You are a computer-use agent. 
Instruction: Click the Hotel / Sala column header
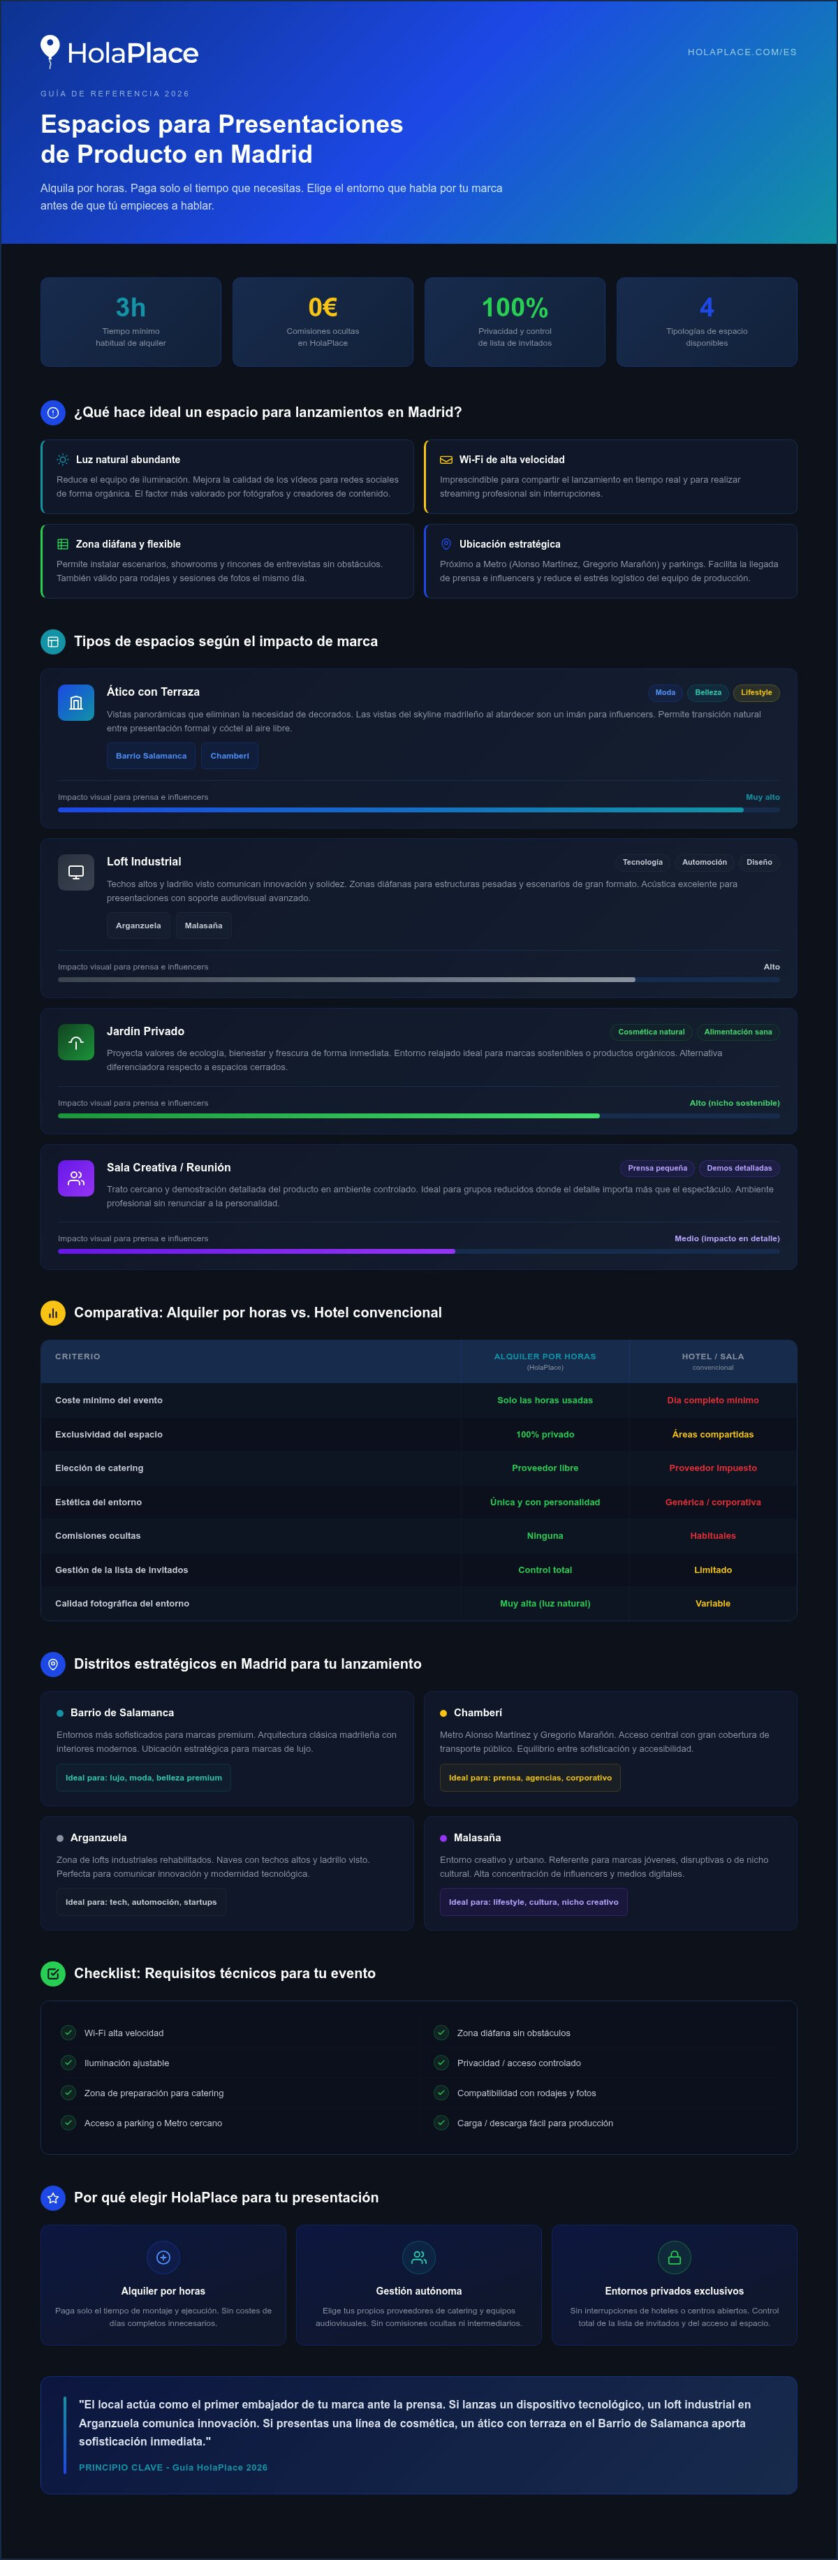click(x=713, y=1361)
